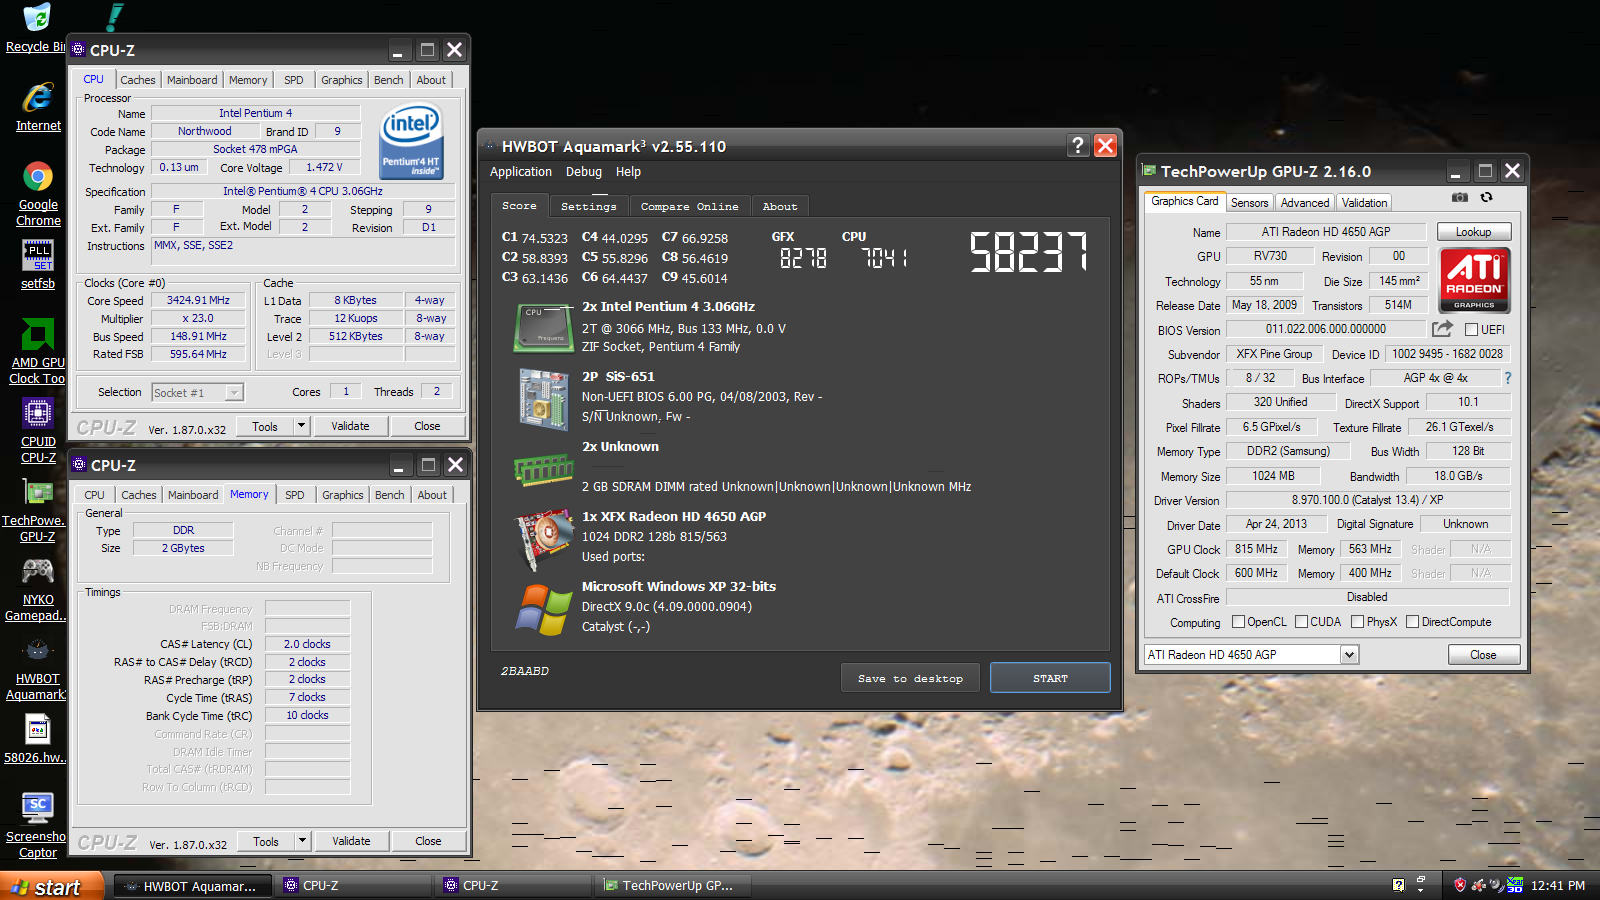The image size is (1600, 900).
Task: Expand the Tools dropdown arrow in upper CPU-Z
Action: 301,426
